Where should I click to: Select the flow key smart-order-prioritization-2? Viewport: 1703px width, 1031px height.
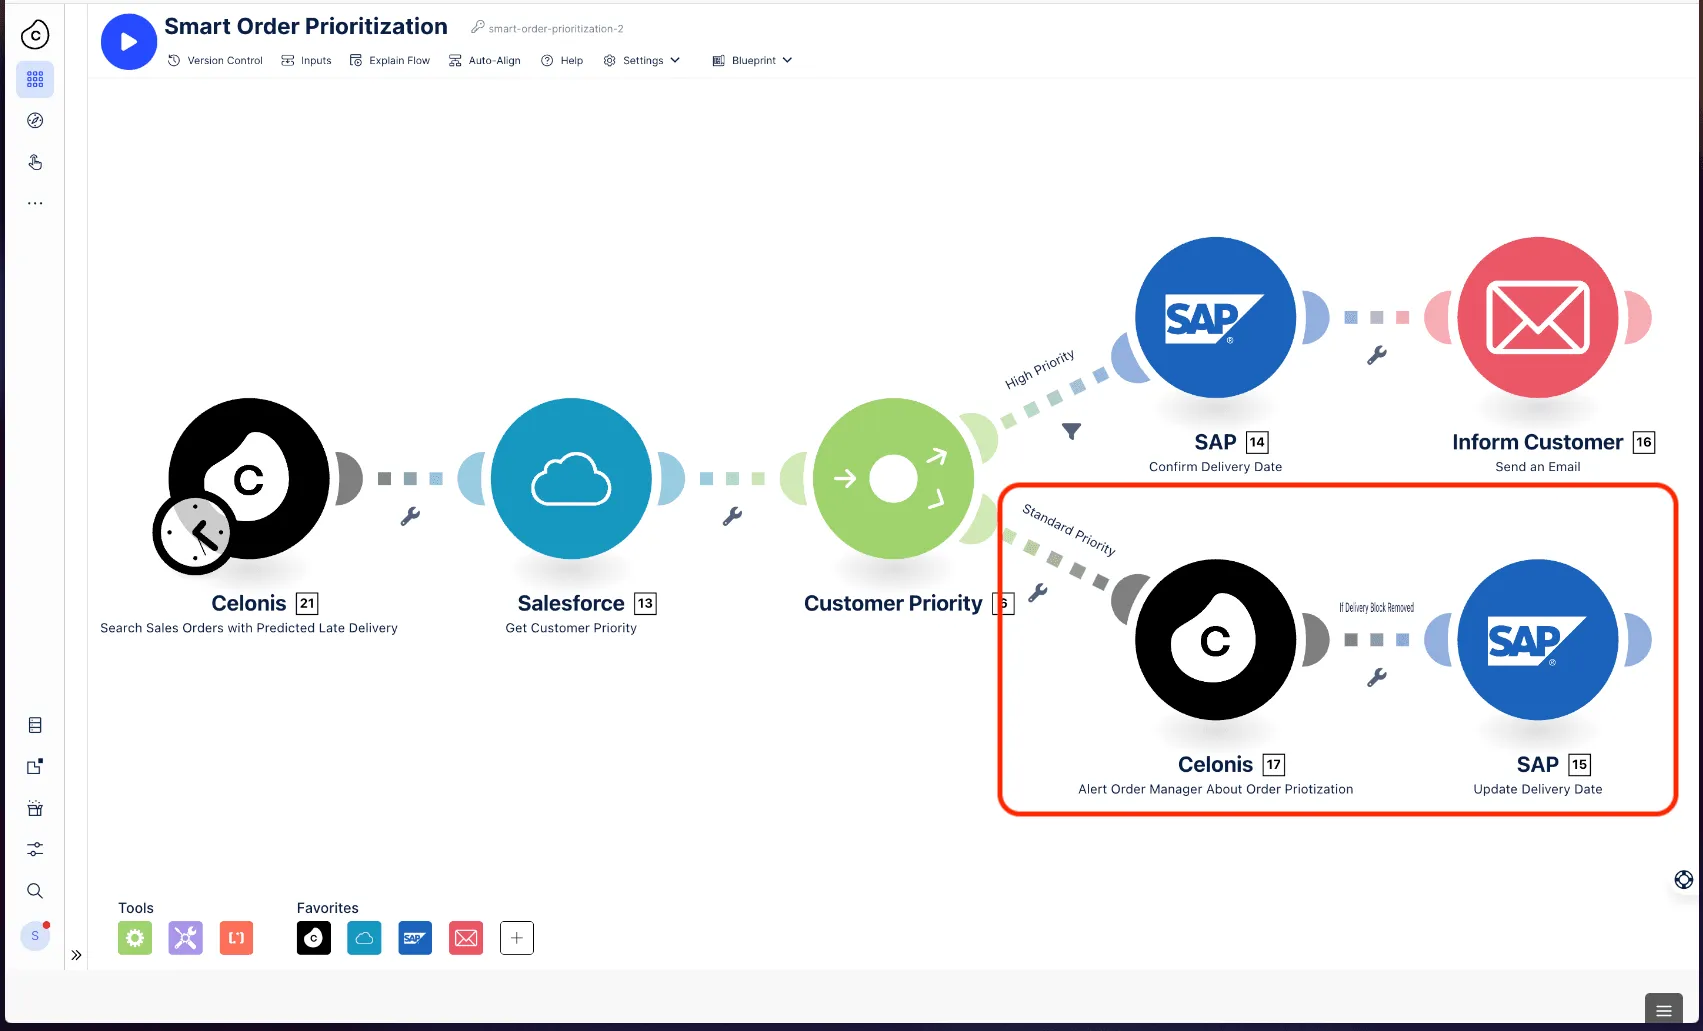pos(547,29)
